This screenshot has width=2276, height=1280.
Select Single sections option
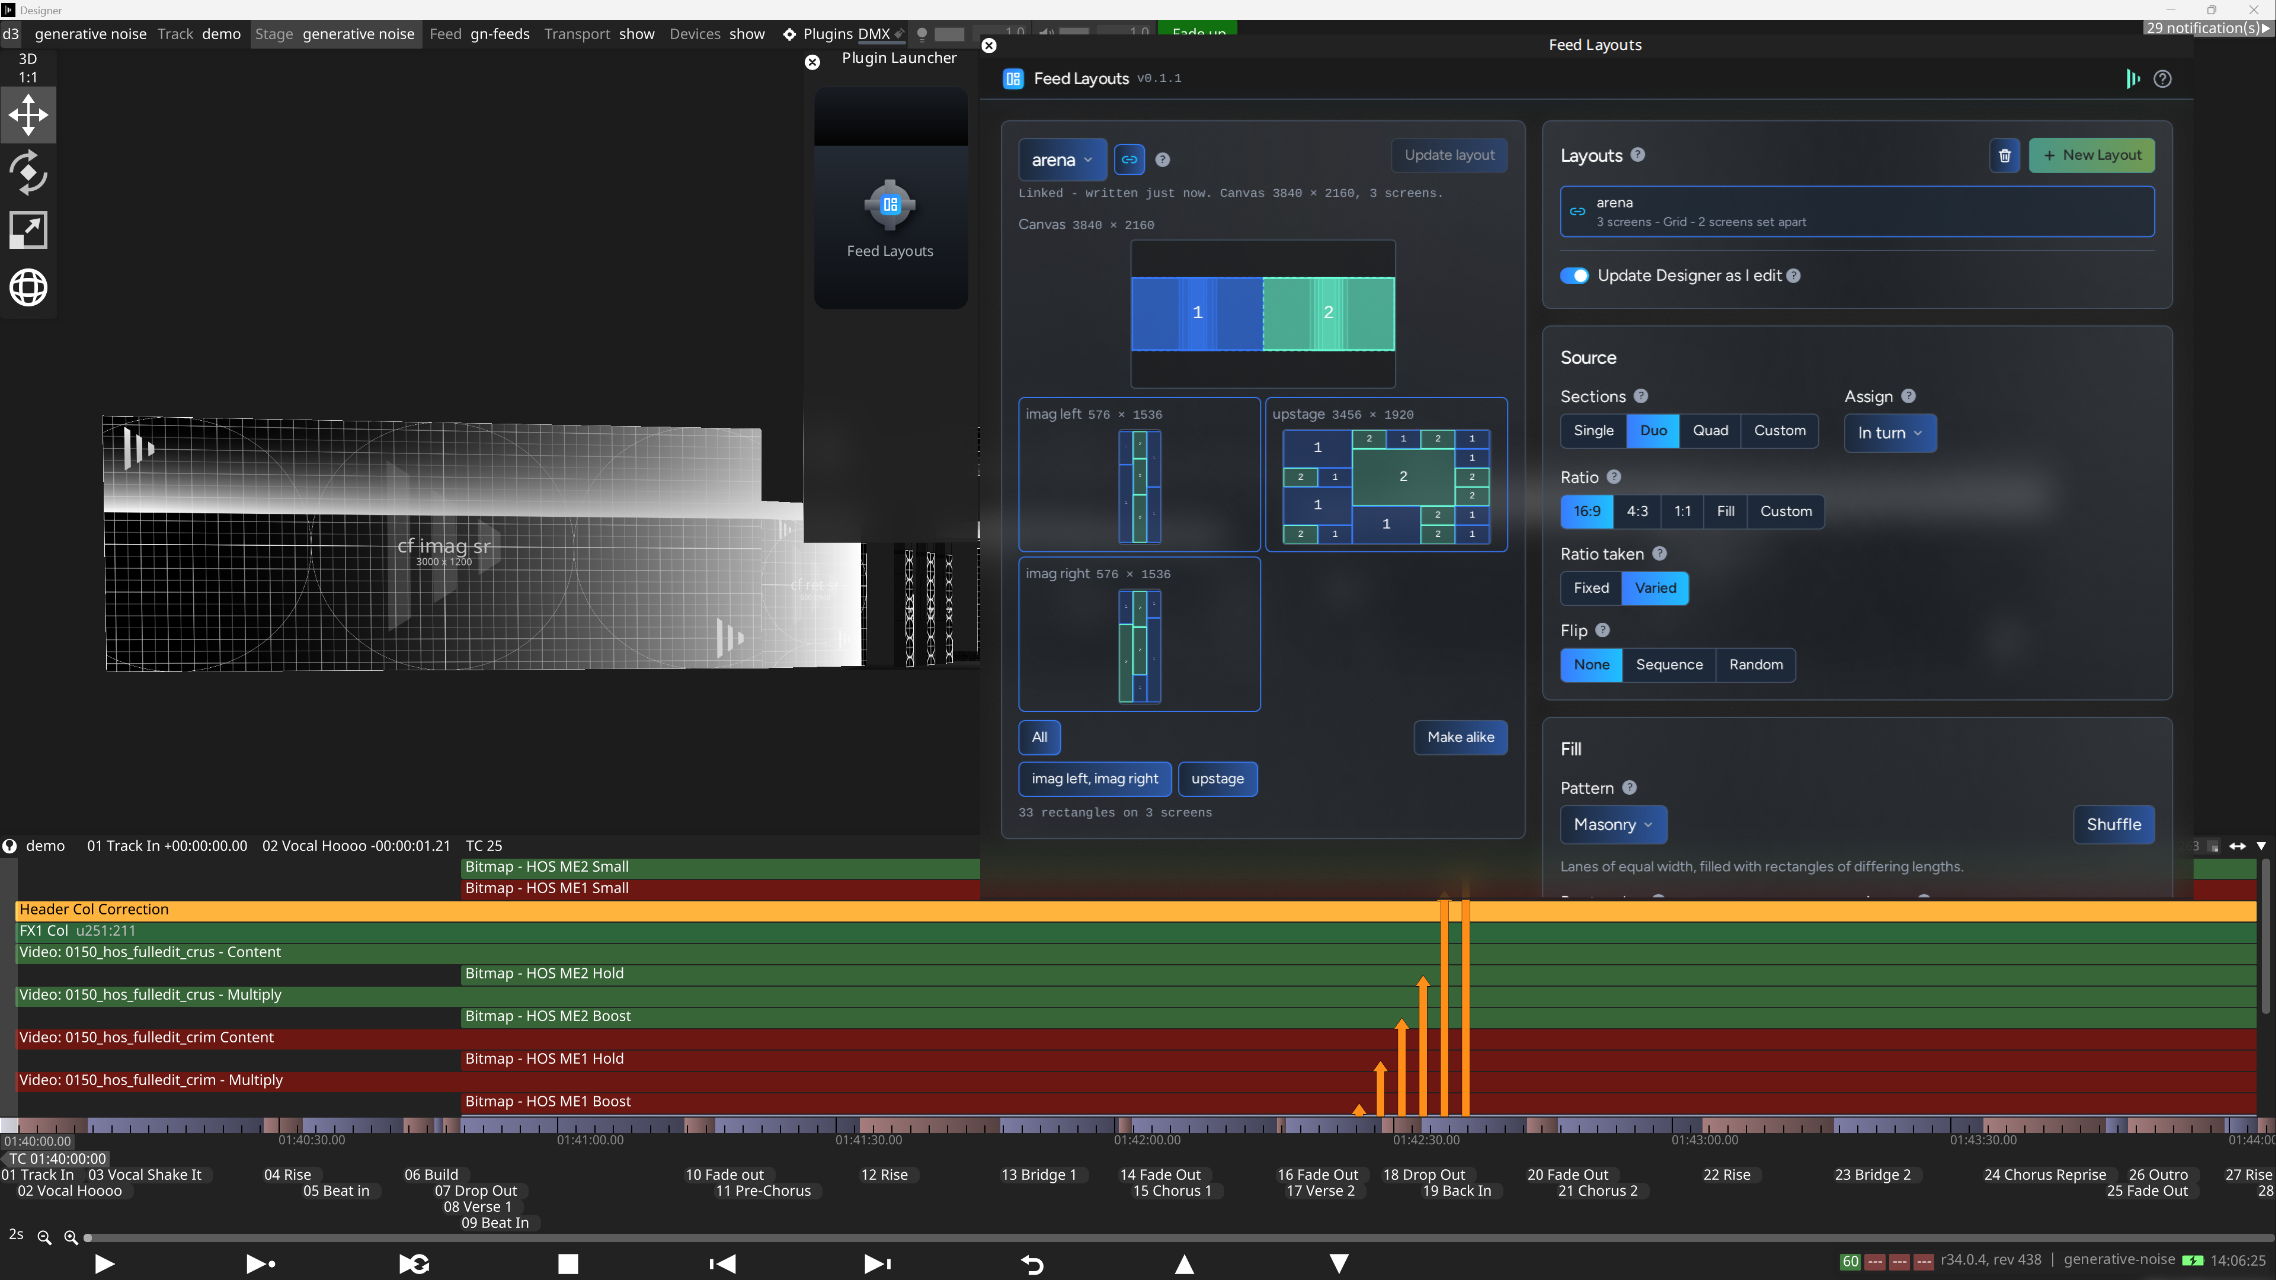tap(1593, 431)
